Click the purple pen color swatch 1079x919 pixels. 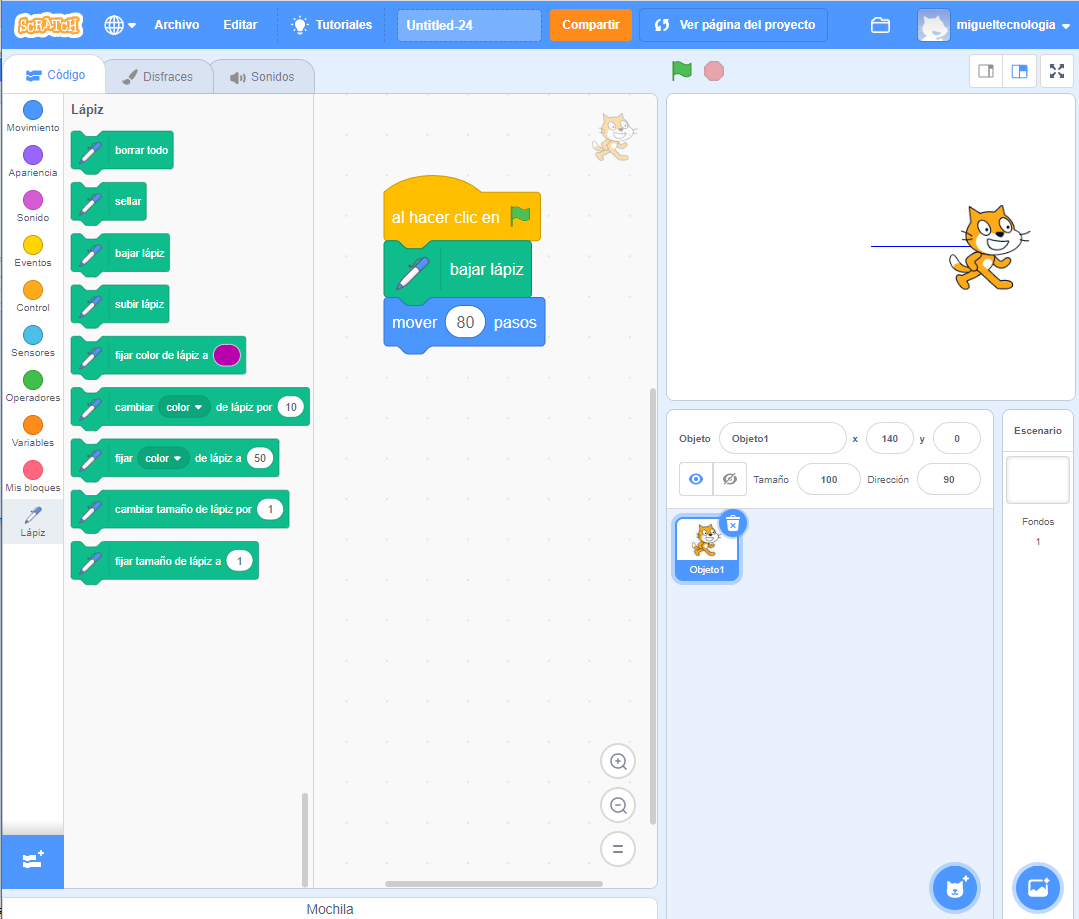227,355
